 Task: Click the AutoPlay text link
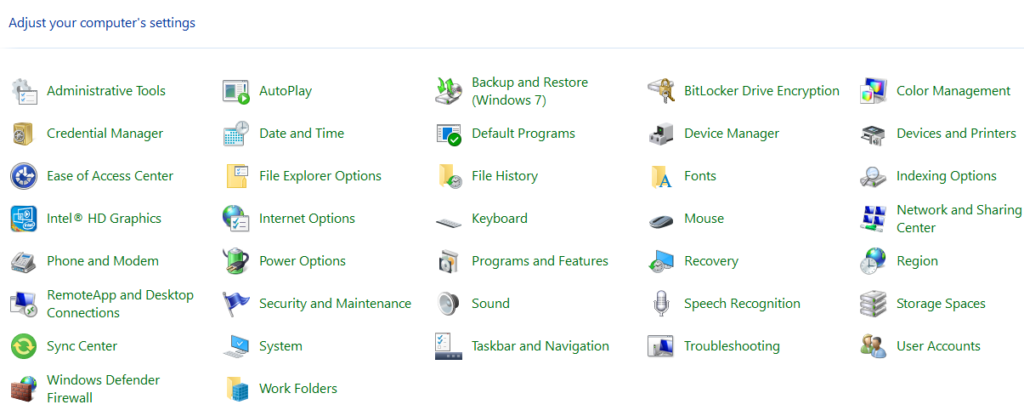[285, 91]
